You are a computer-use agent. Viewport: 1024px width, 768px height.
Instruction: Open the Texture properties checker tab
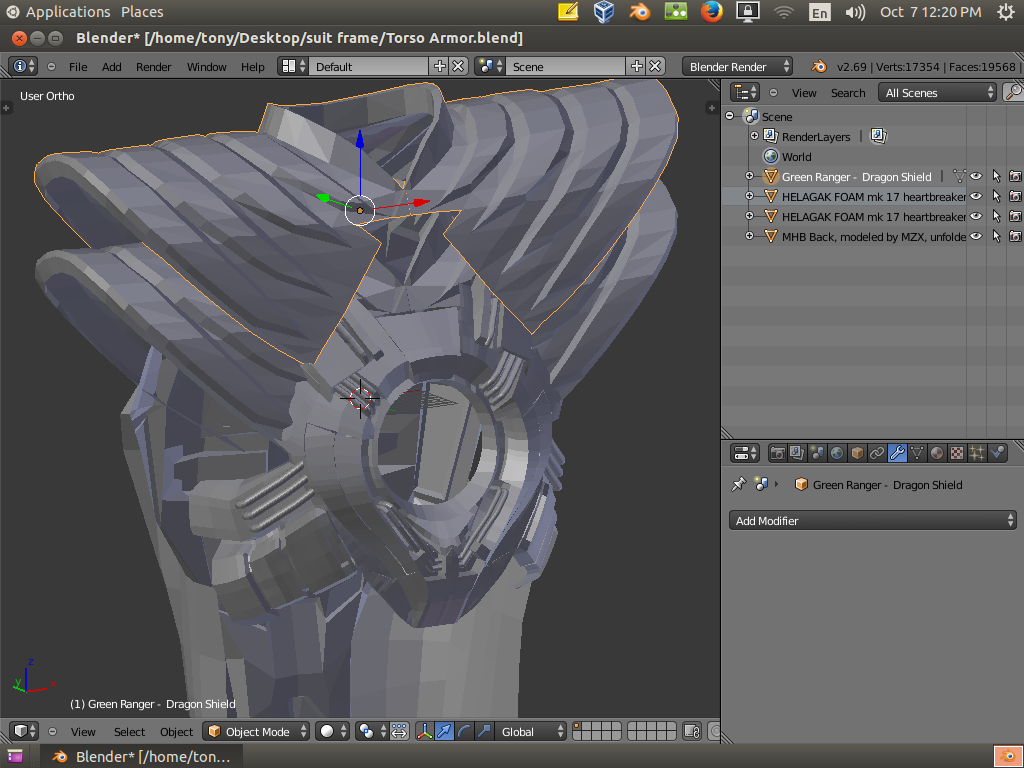(957, 453)
